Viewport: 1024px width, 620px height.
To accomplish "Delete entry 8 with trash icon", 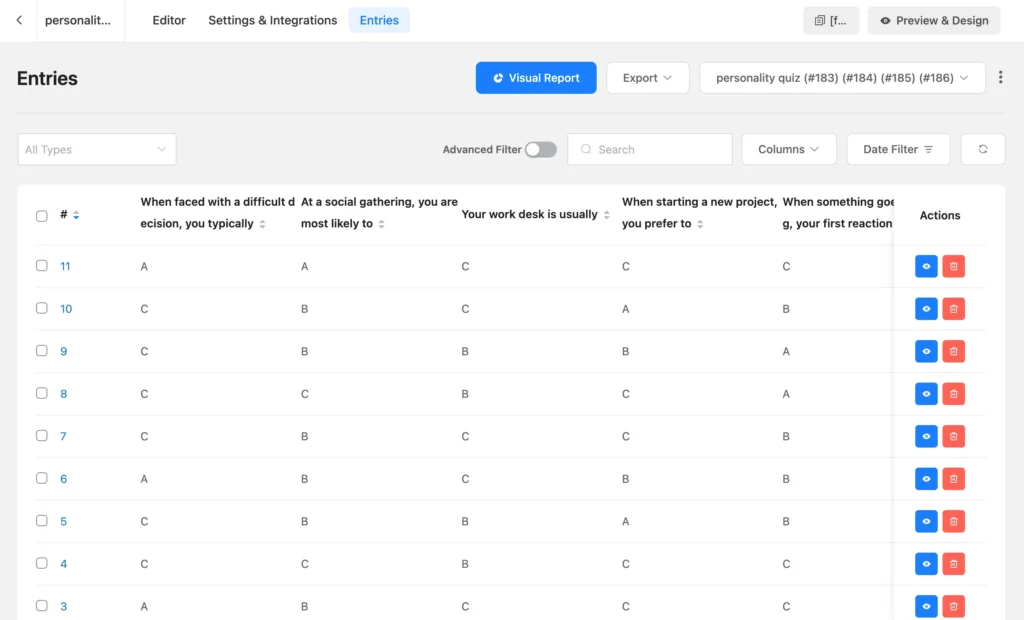I will point(953,393).
